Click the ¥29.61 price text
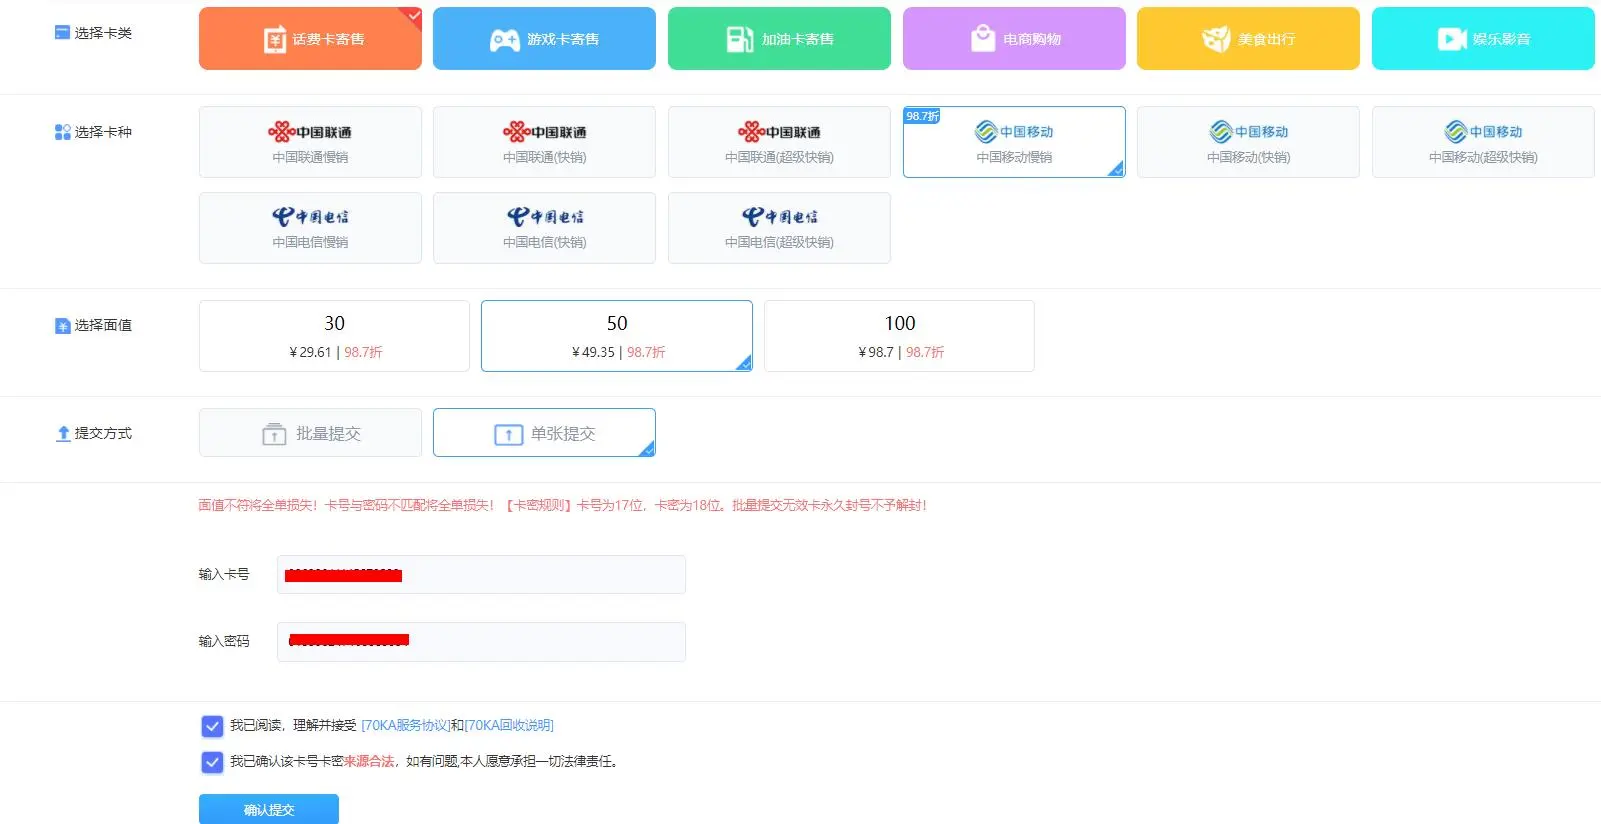This screenshot has width=1601, height=824. (310, 352)
